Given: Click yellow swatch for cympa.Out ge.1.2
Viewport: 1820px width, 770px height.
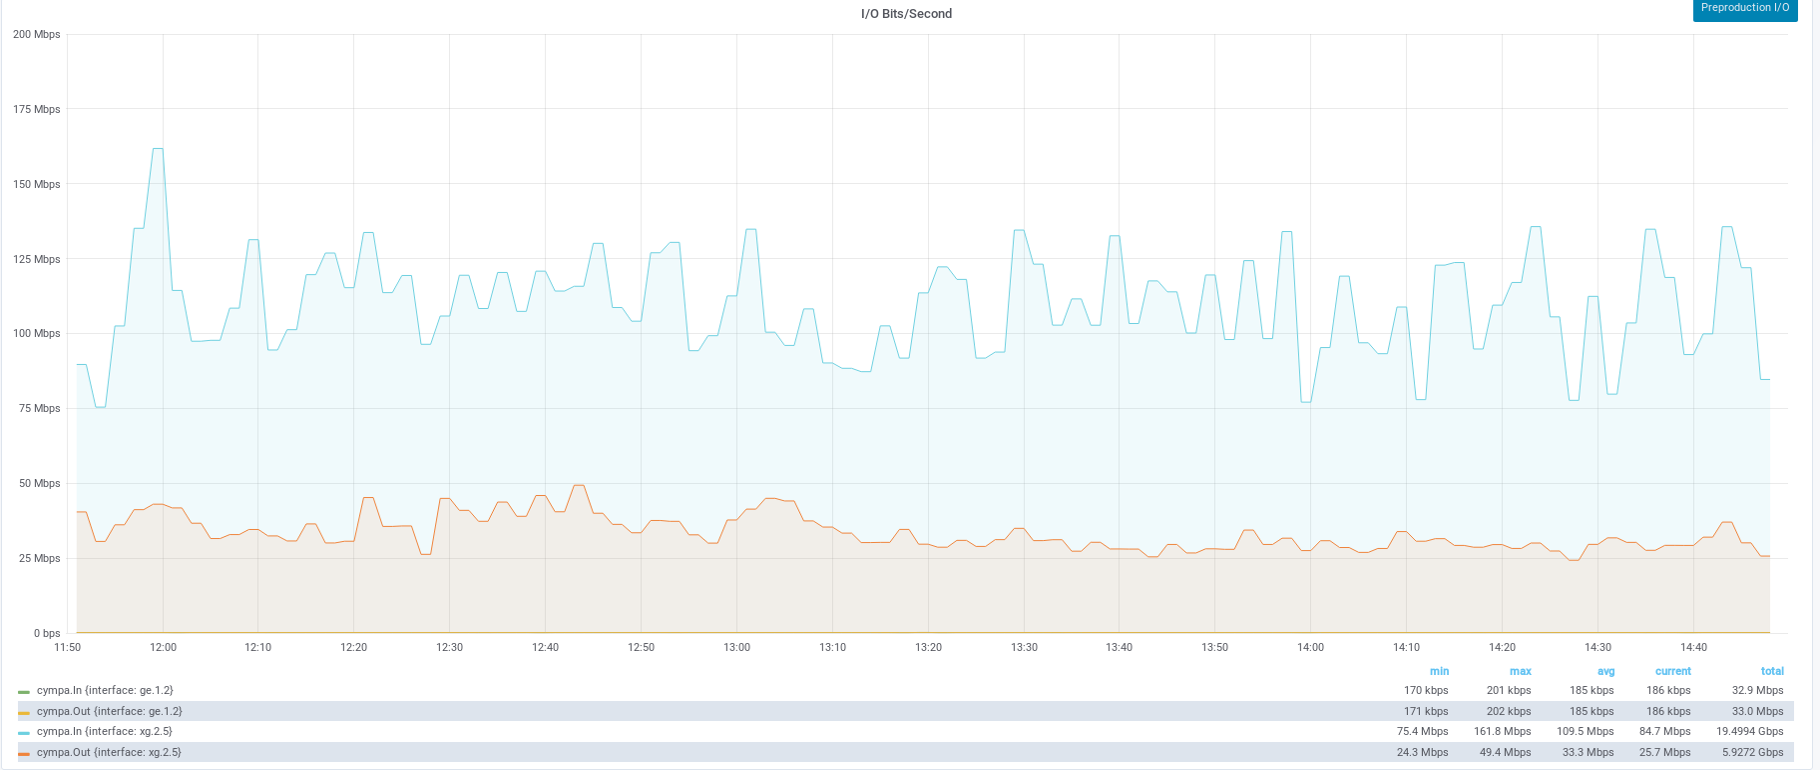Looking at the screenshot, I should point(24,713).
